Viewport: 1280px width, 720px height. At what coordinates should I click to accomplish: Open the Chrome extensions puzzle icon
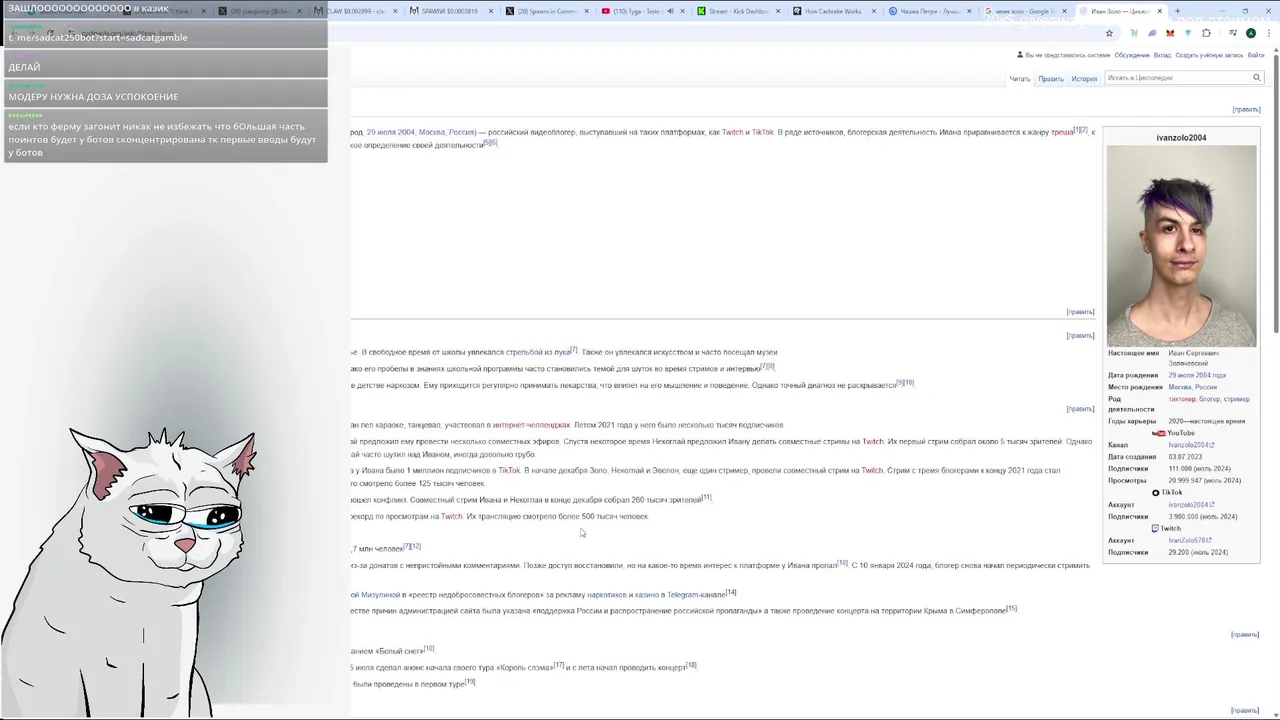tap(1206, 33)
